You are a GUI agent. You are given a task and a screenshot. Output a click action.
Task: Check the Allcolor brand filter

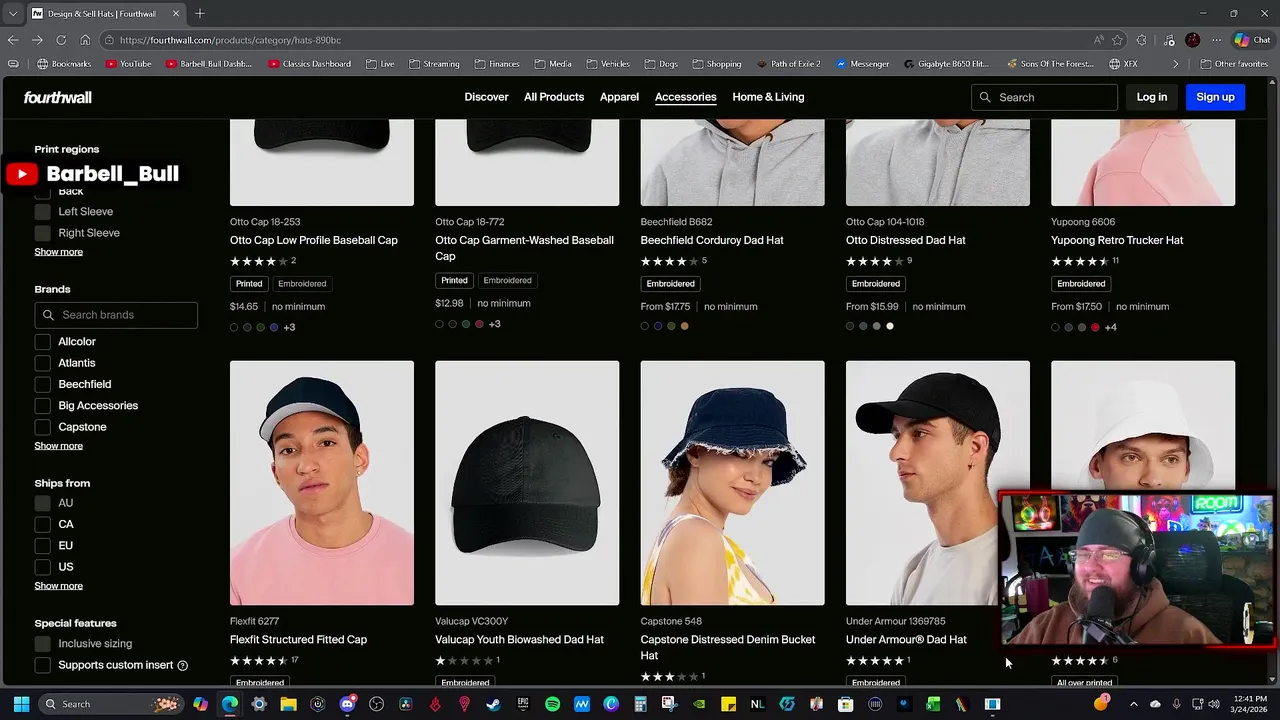click(42, 342)
